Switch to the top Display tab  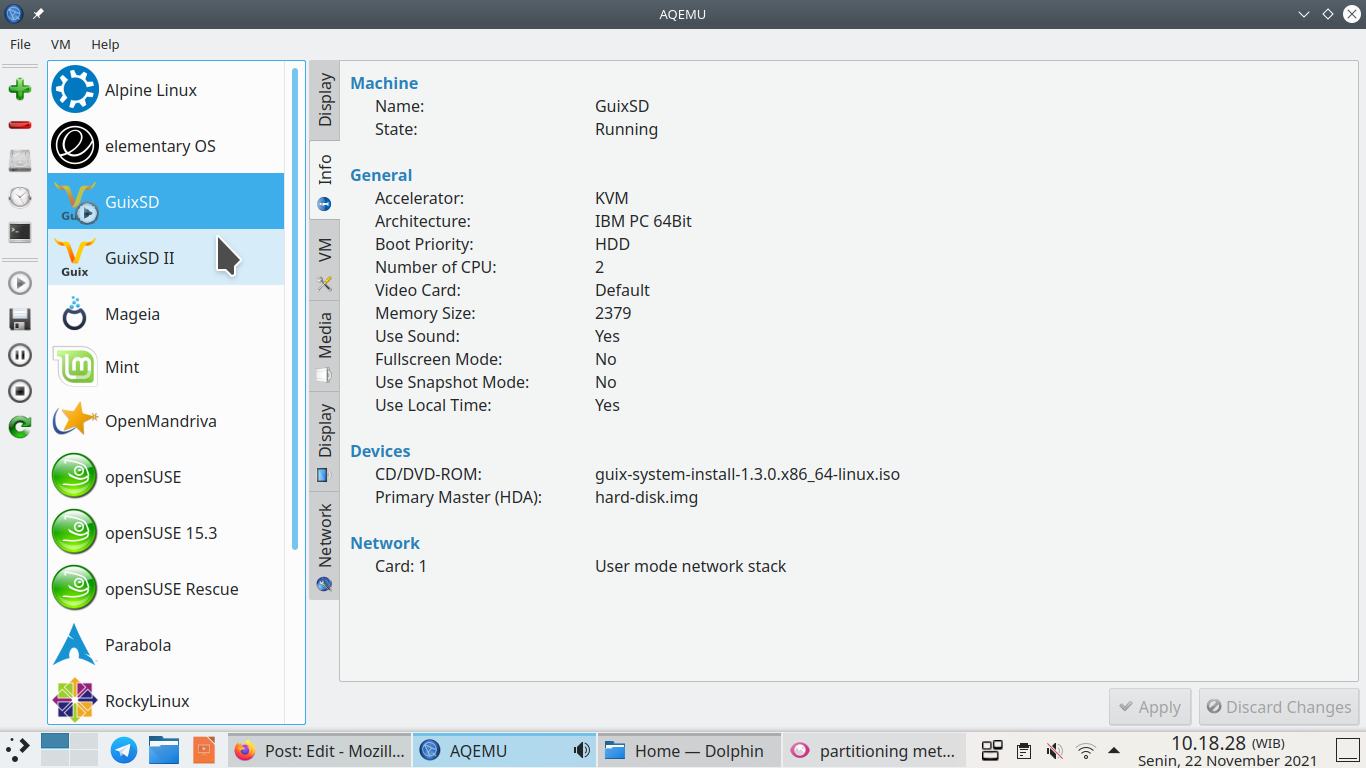point(325,100)
